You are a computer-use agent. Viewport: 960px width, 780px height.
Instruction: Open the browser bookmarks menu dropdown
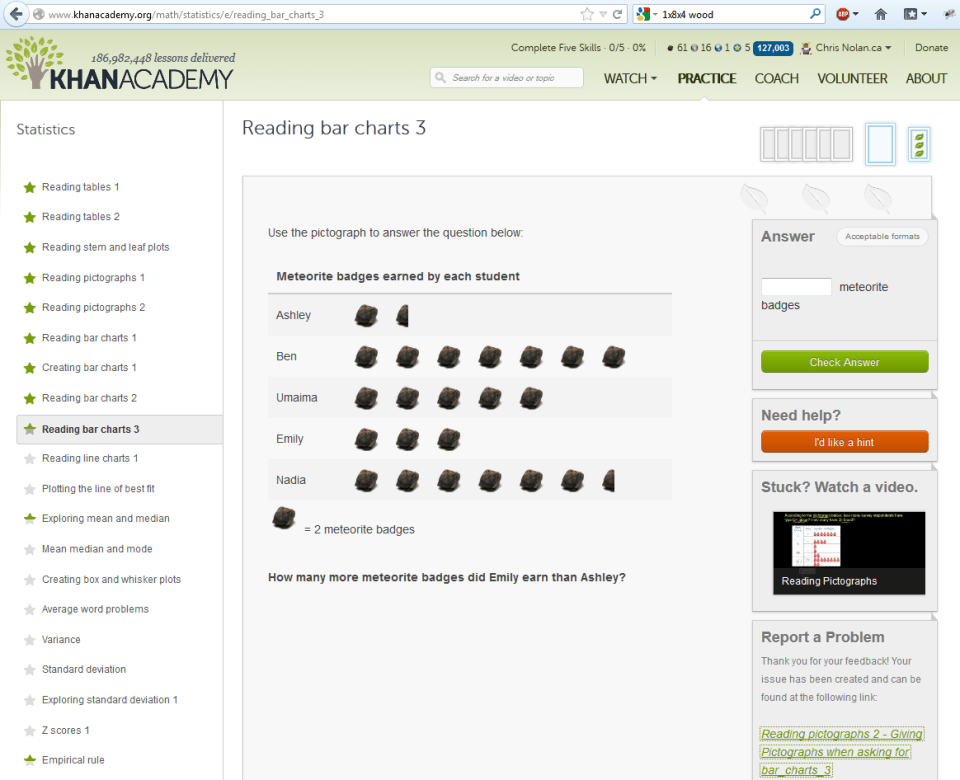click(914, 14)
